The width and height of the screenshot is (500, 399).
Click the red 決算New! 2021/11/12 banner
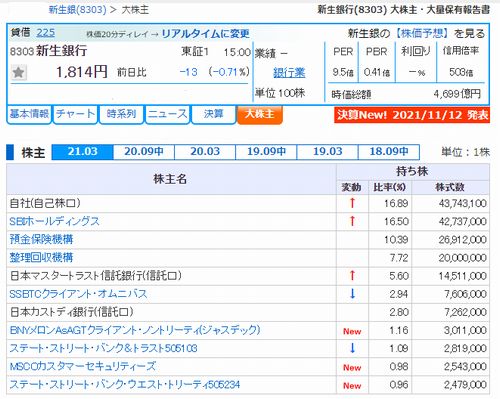(412, 115)
